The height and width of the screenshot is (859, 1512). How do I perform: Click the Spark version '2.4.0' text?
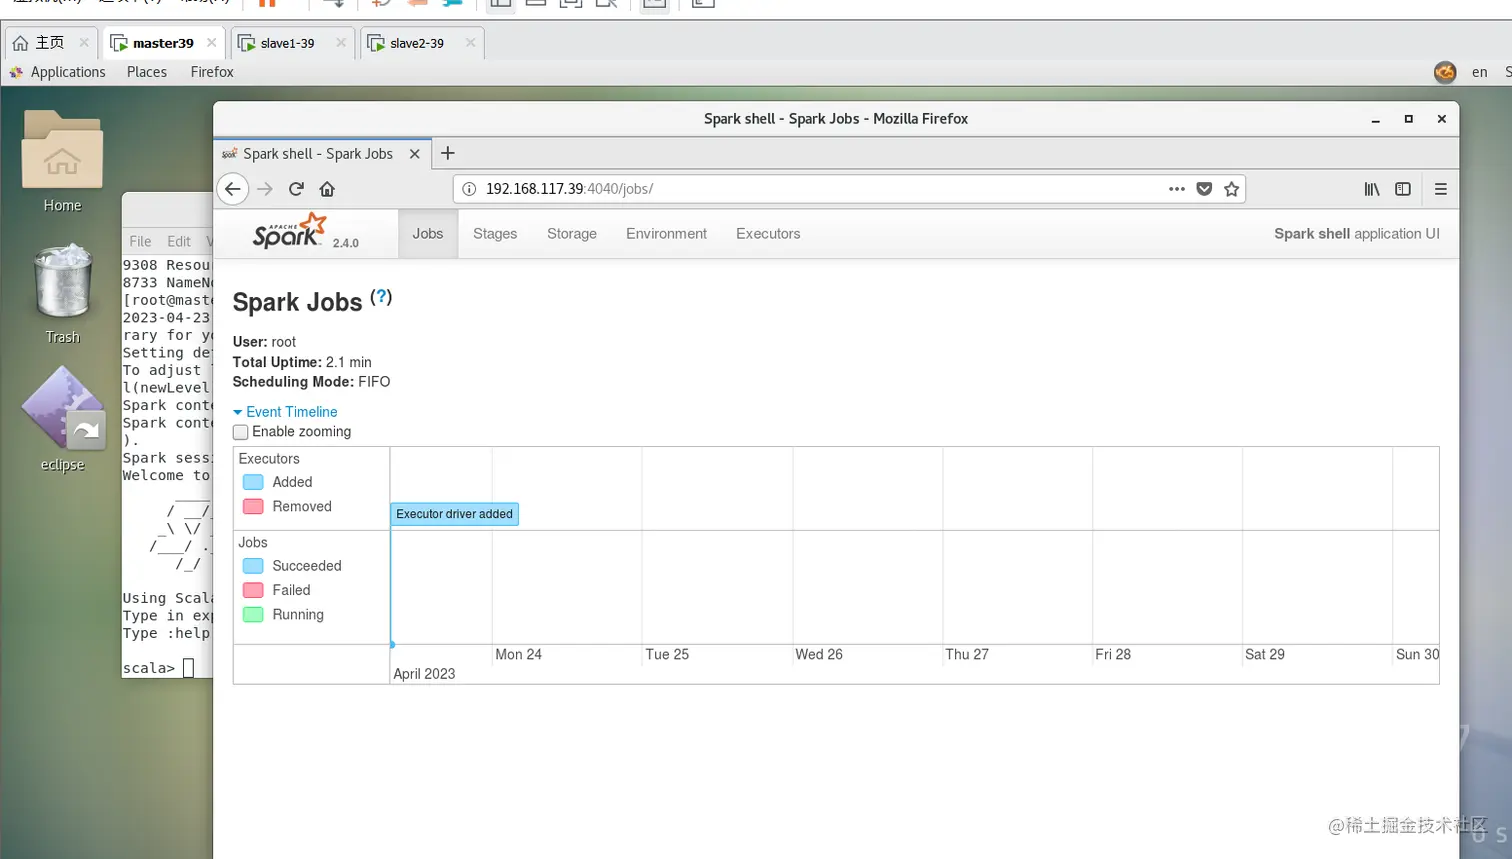pos(346,243)
